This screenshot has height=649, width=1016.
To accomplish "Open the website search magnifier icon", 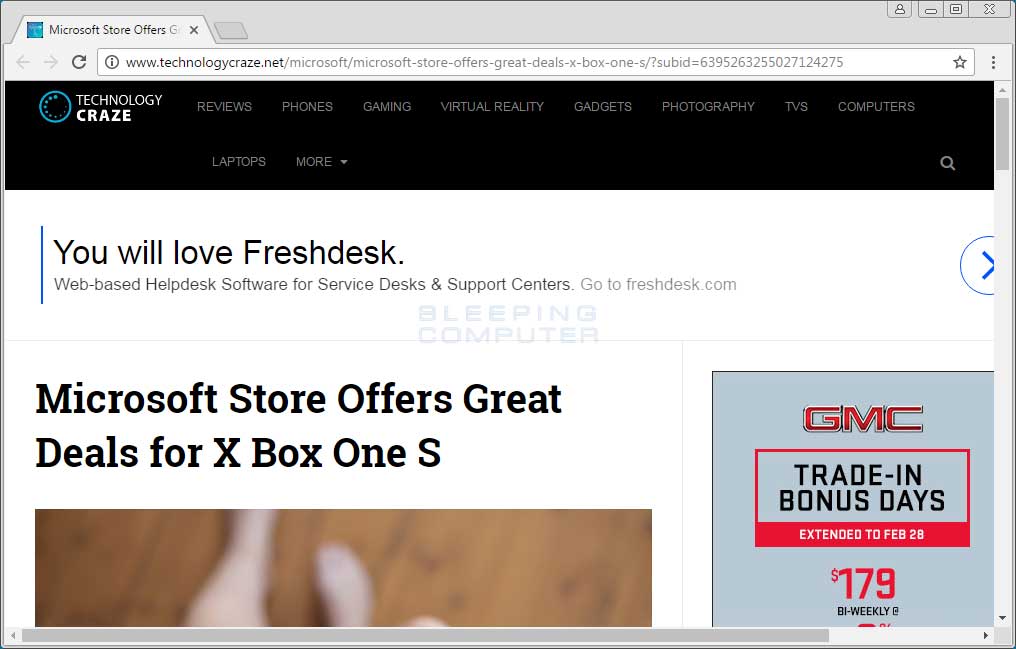I will click(x=947, y=163).
